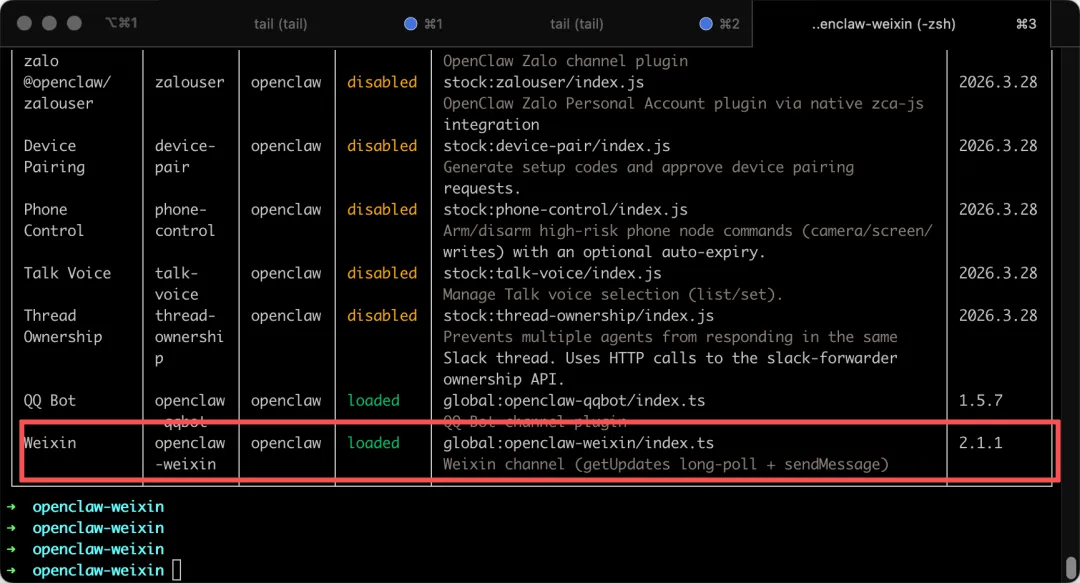Select the 'Weixin' plugin name
1080x583 pixels.
(50, 442)
